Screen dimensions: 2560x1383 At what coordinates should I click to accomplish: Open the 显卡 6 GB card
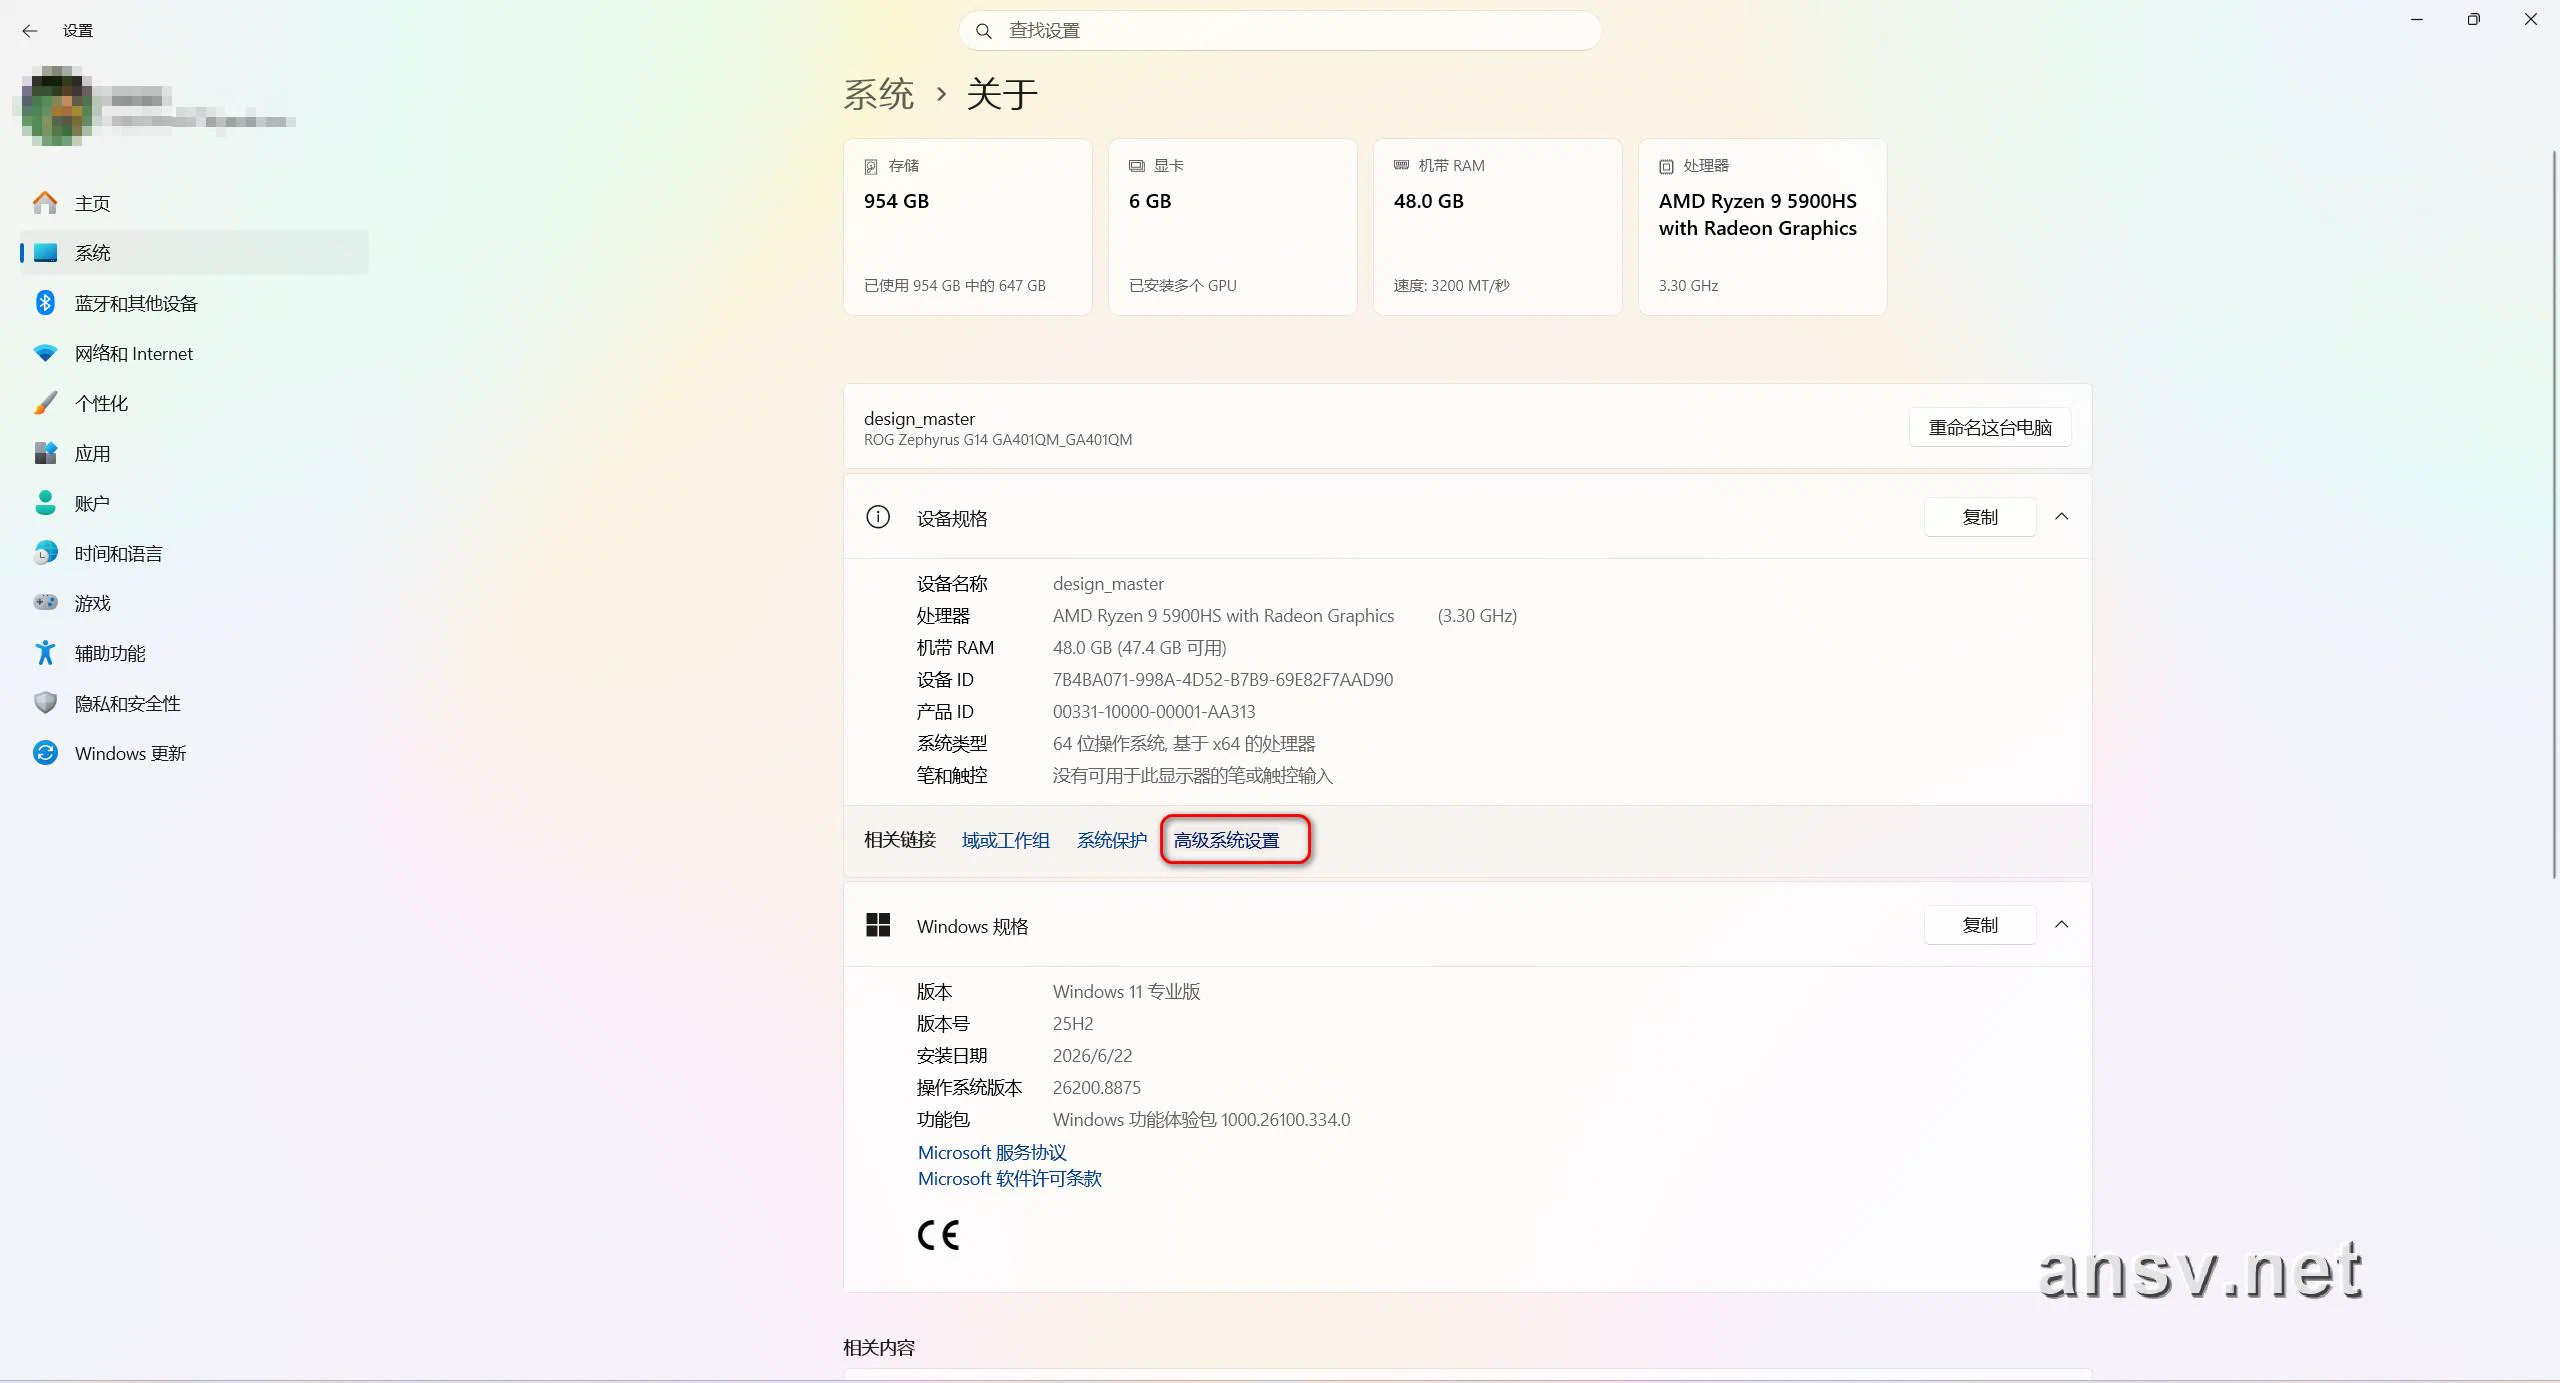1233,227
